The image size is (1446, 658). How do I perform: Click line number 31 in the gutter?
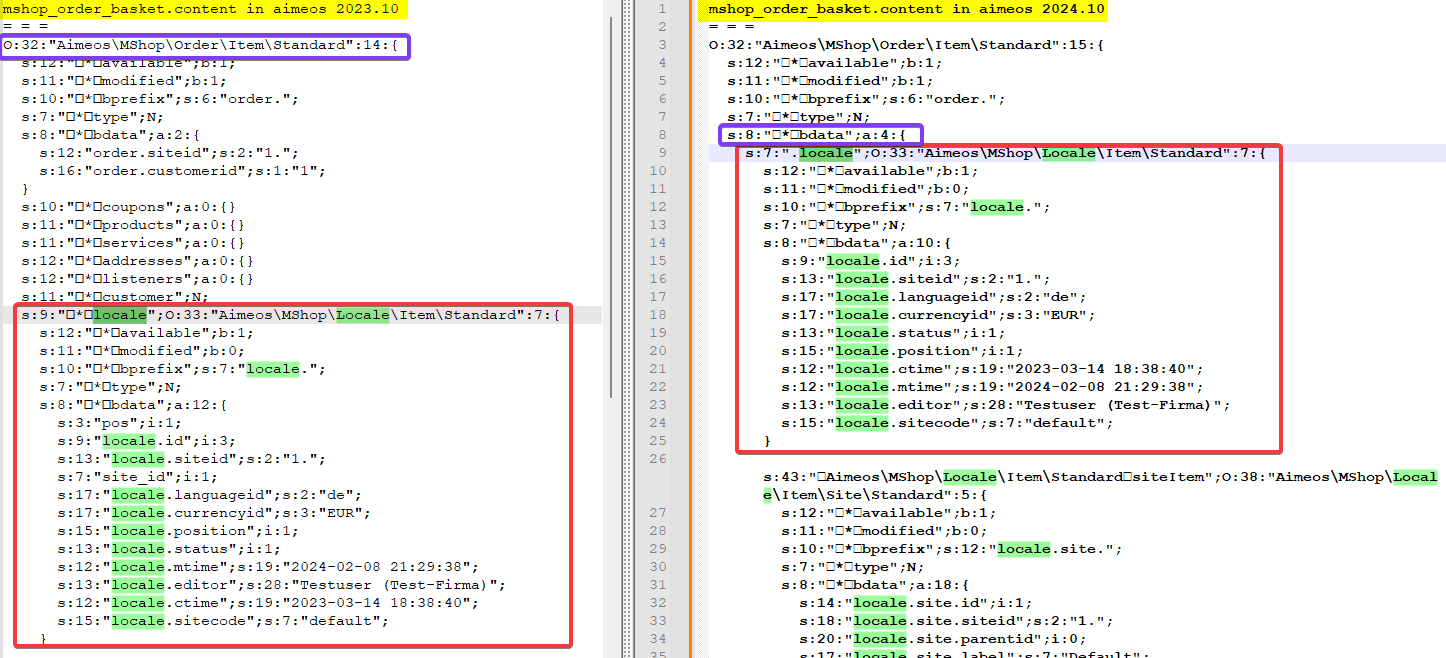point(657,585)
